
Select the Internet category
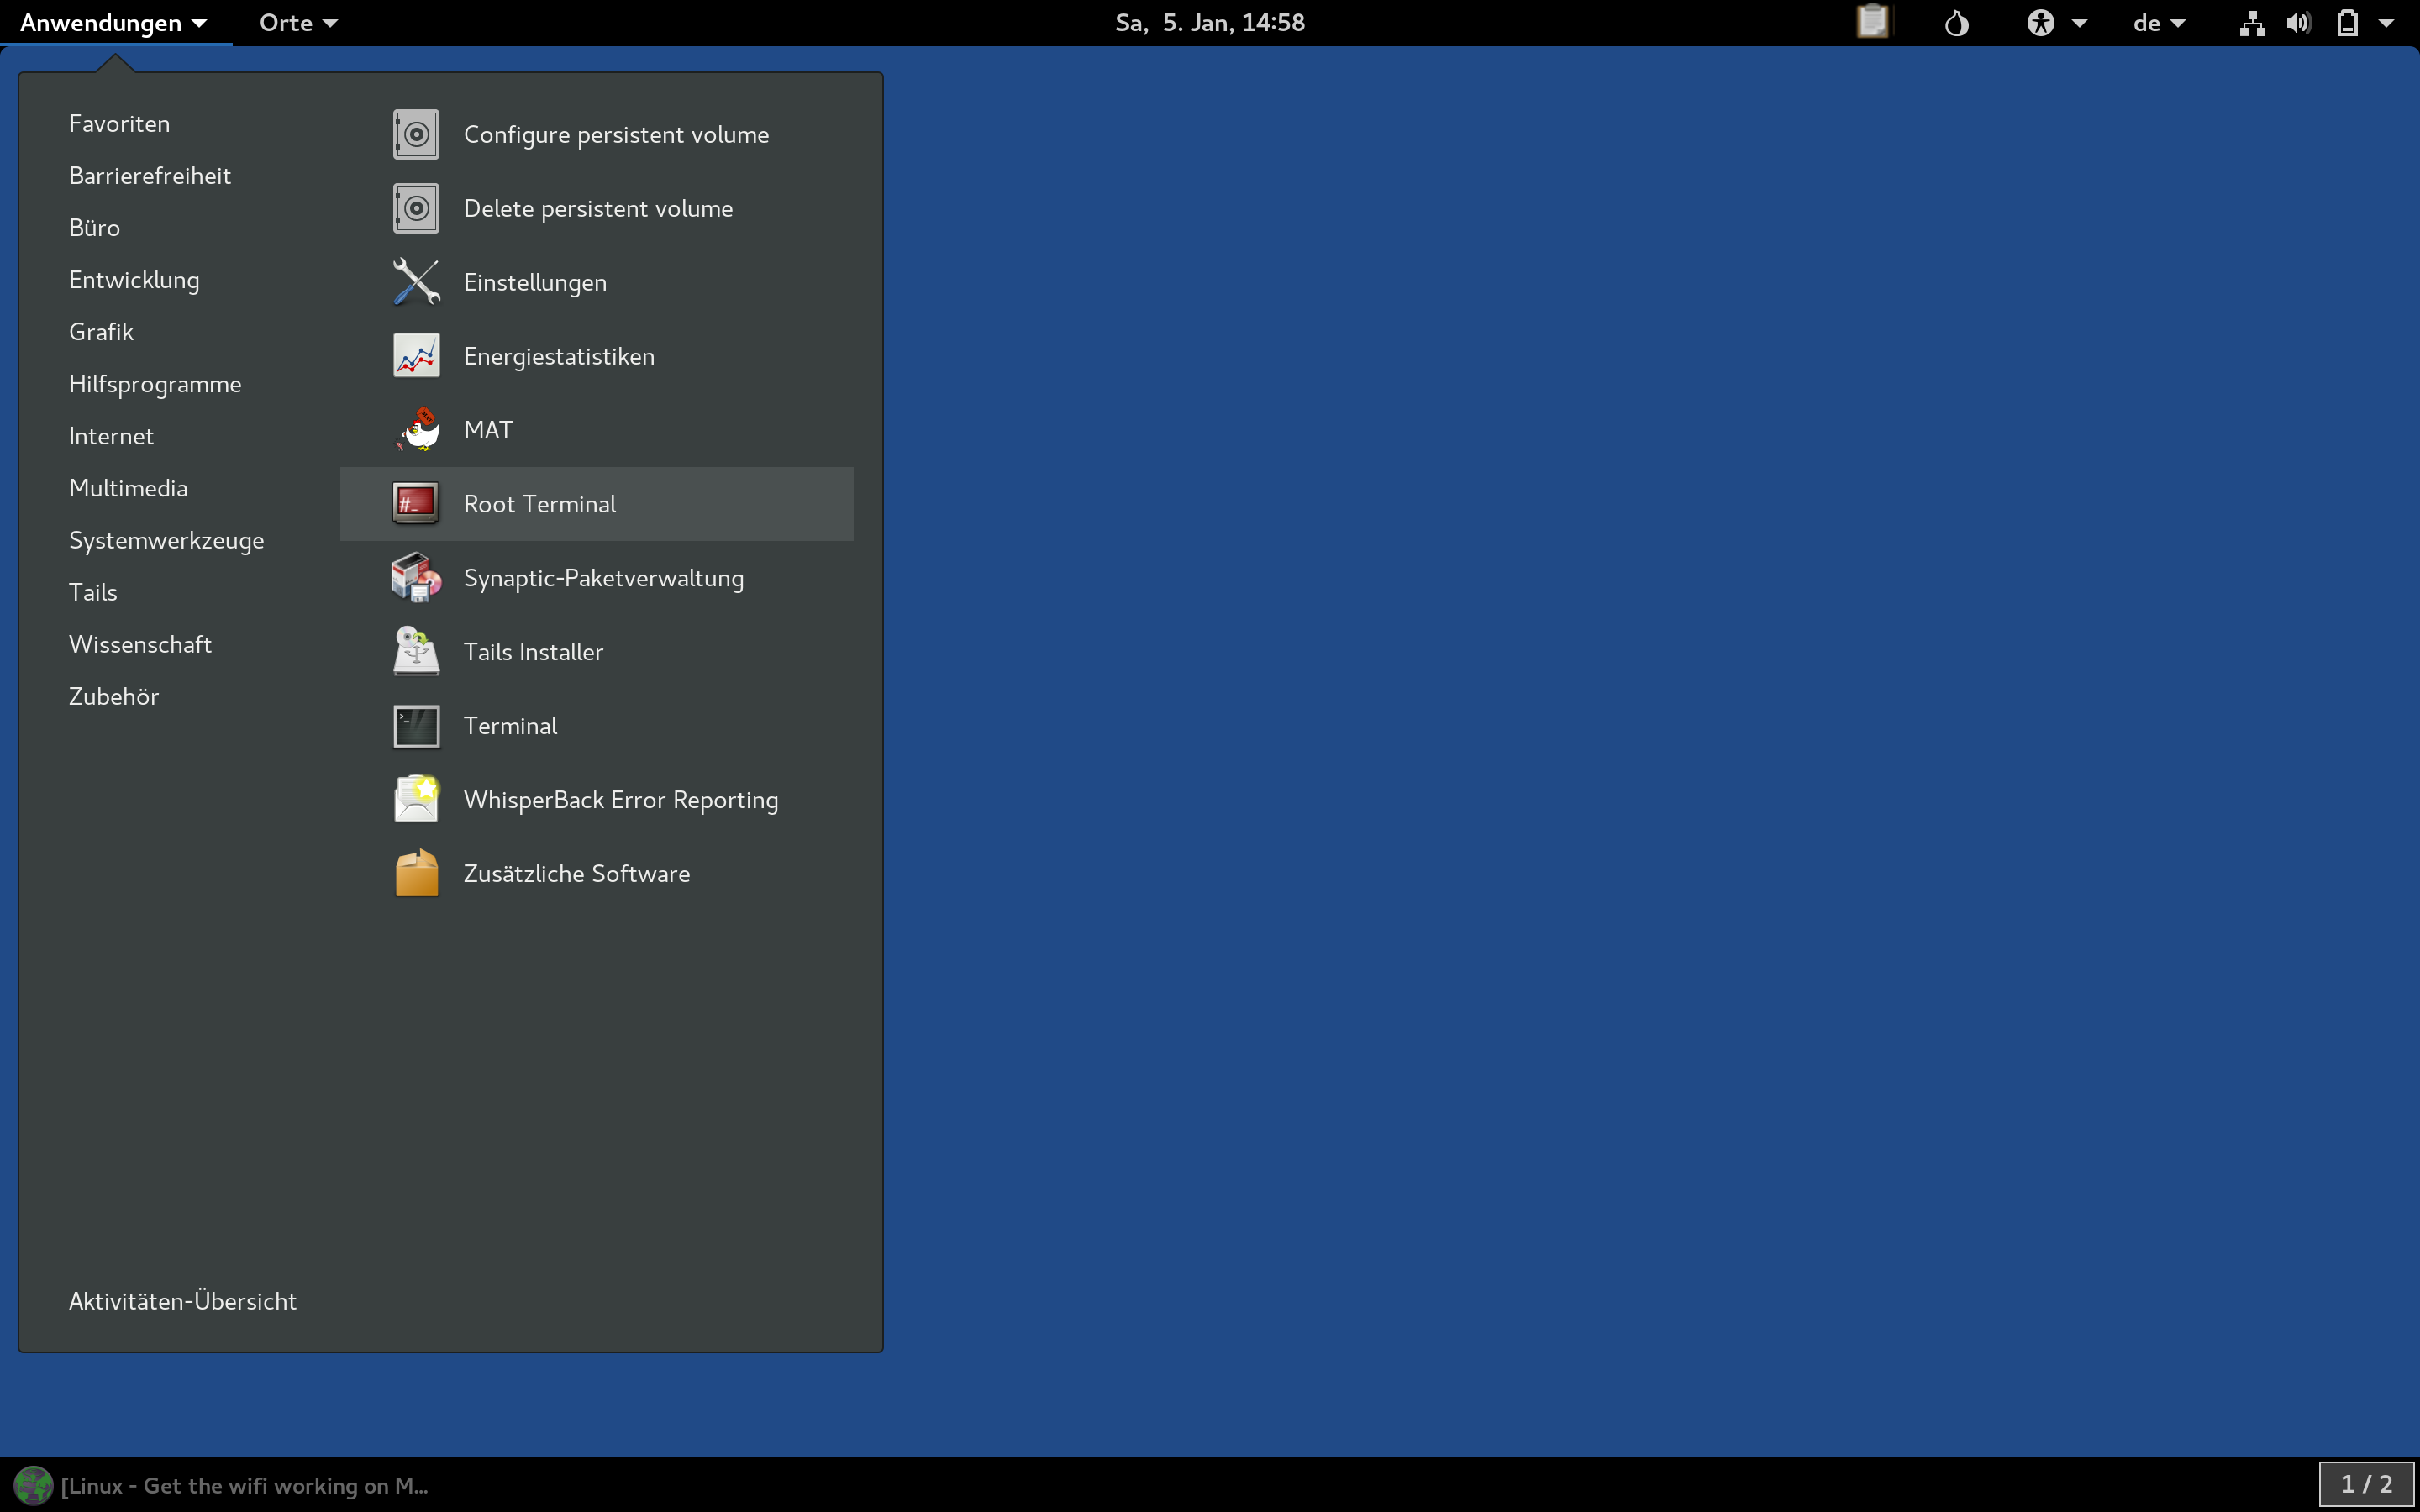pyautogui.click(x=111, y=436)
